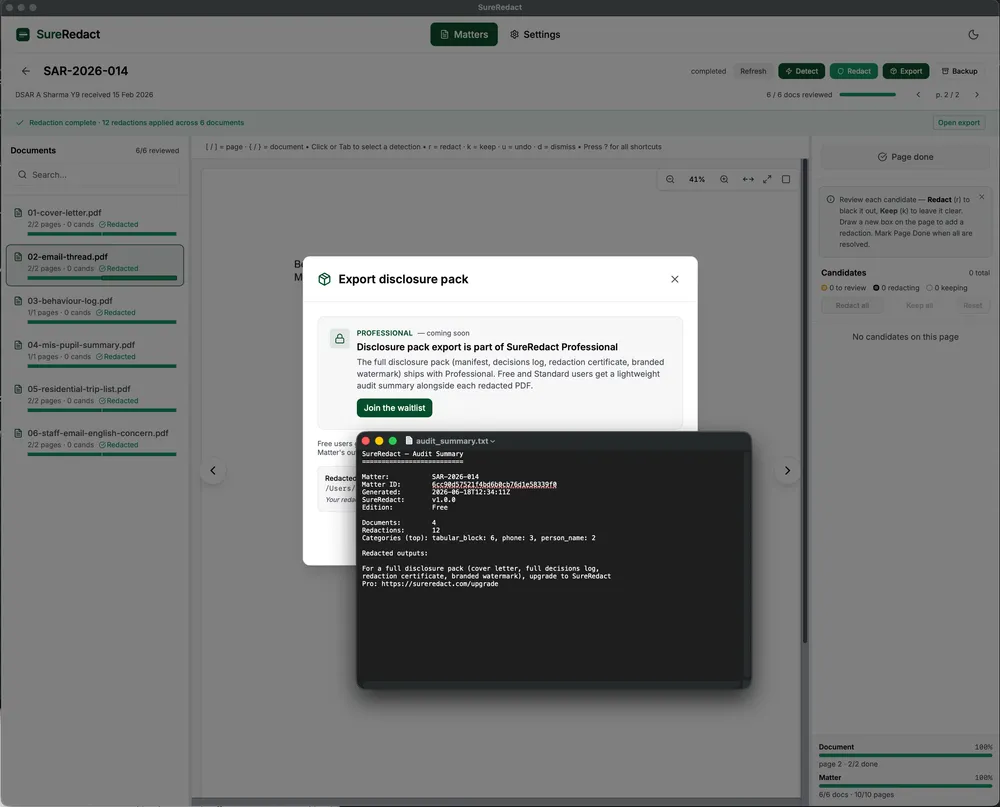Image resolution: width=1000 pixels, height=807 pixels.
Task: Click the Document progress bar
Action: click(905, 756)
